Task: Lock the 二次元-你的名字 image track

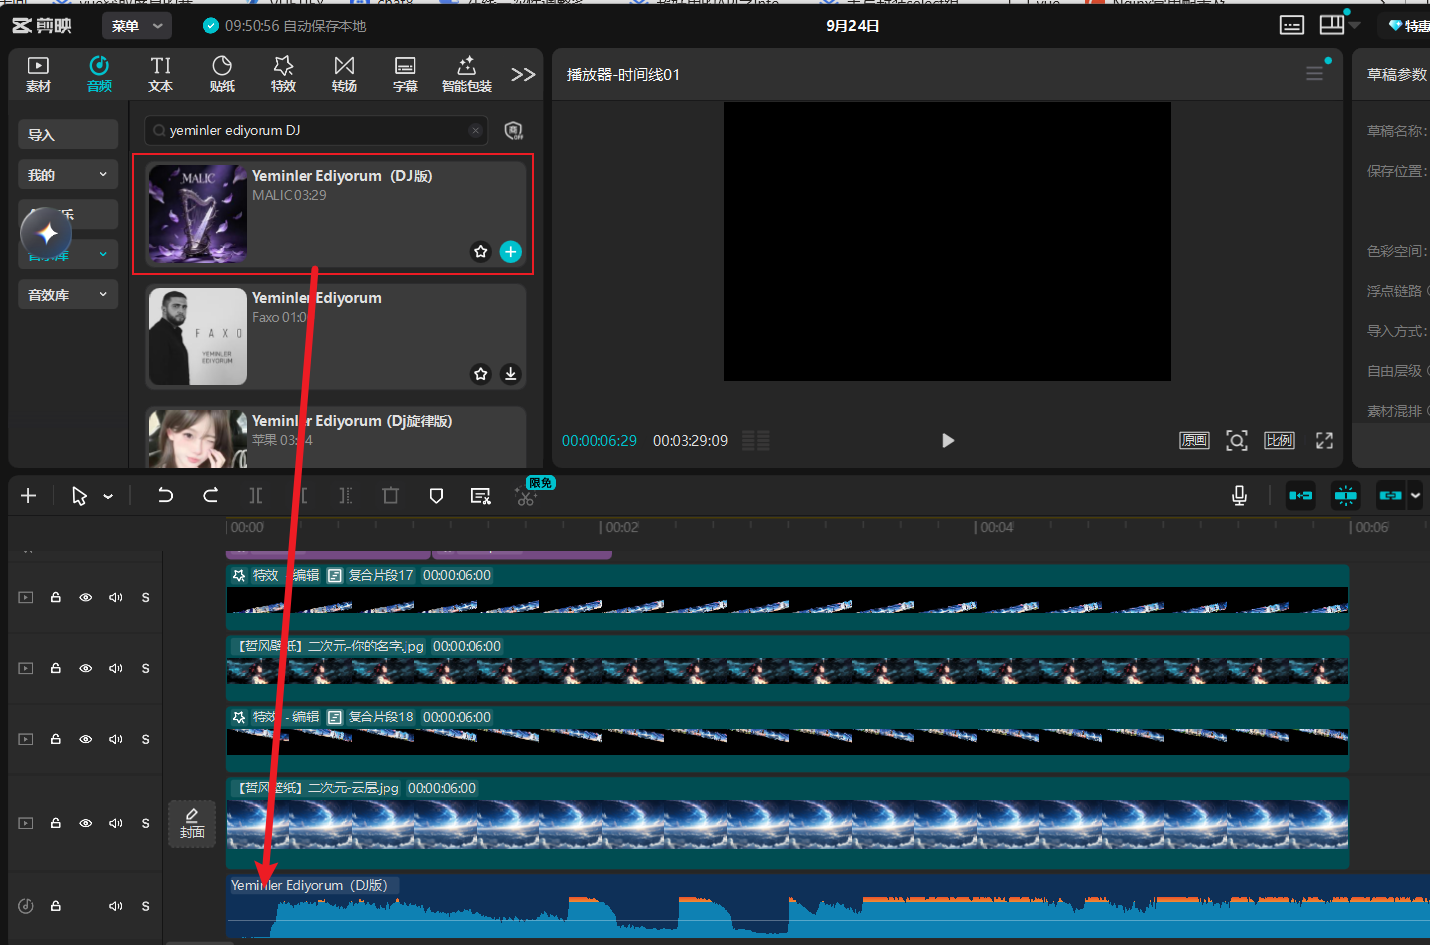Action: (x=56, y=669)
